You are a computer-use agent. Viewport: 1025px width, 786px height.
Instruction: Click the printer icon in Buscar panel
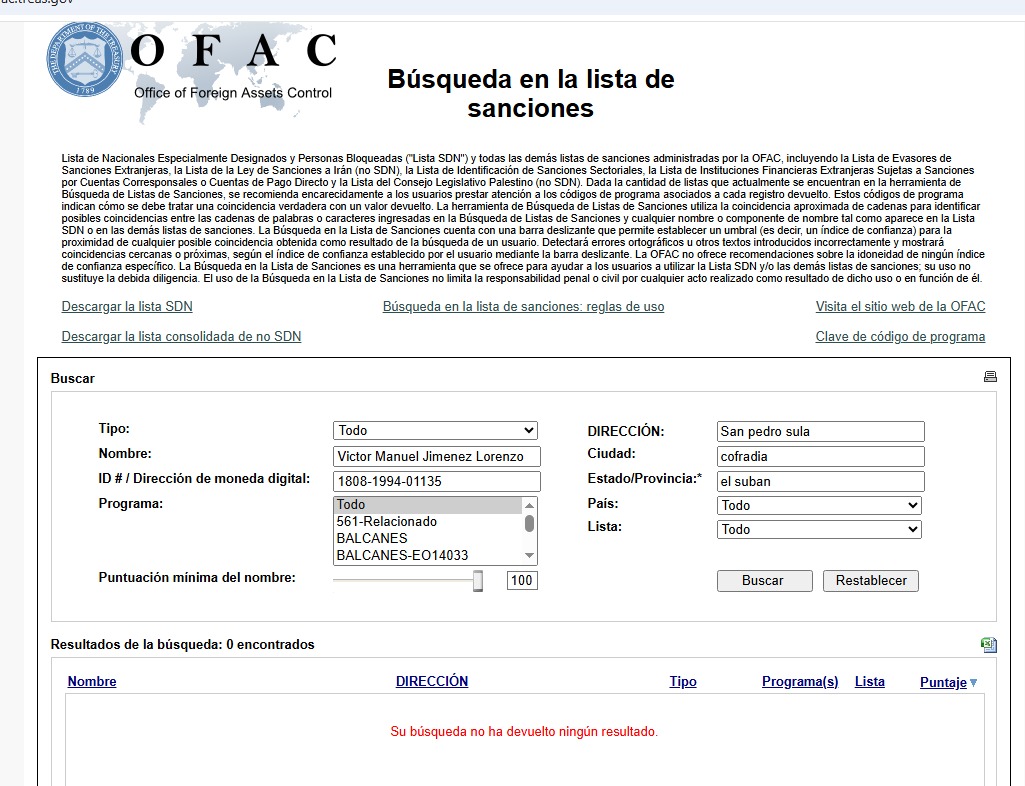coord(990,377)
